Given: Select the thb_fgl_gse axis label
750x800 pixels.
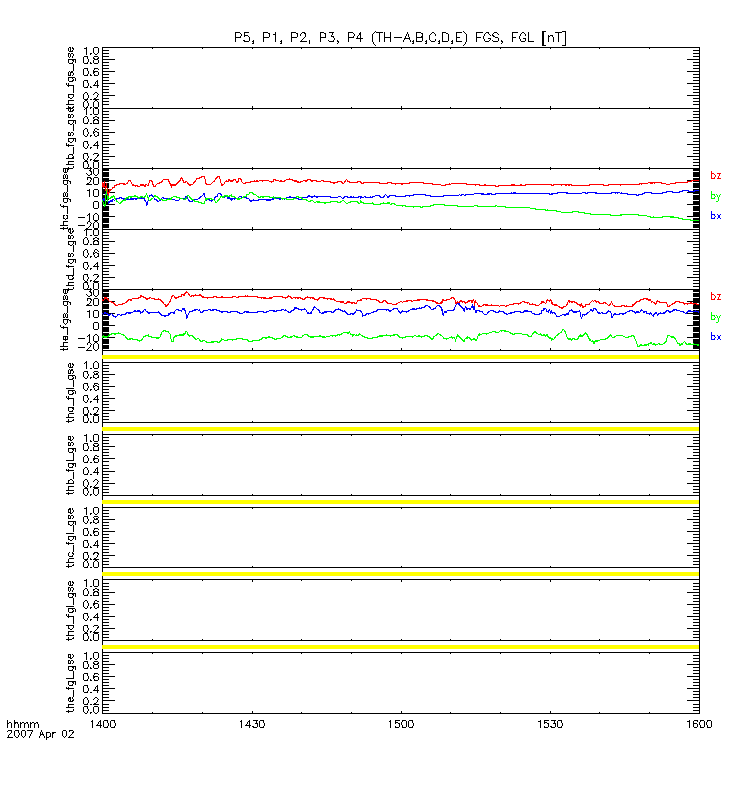Looking at the screenshot, I should [x=71, y=465].
